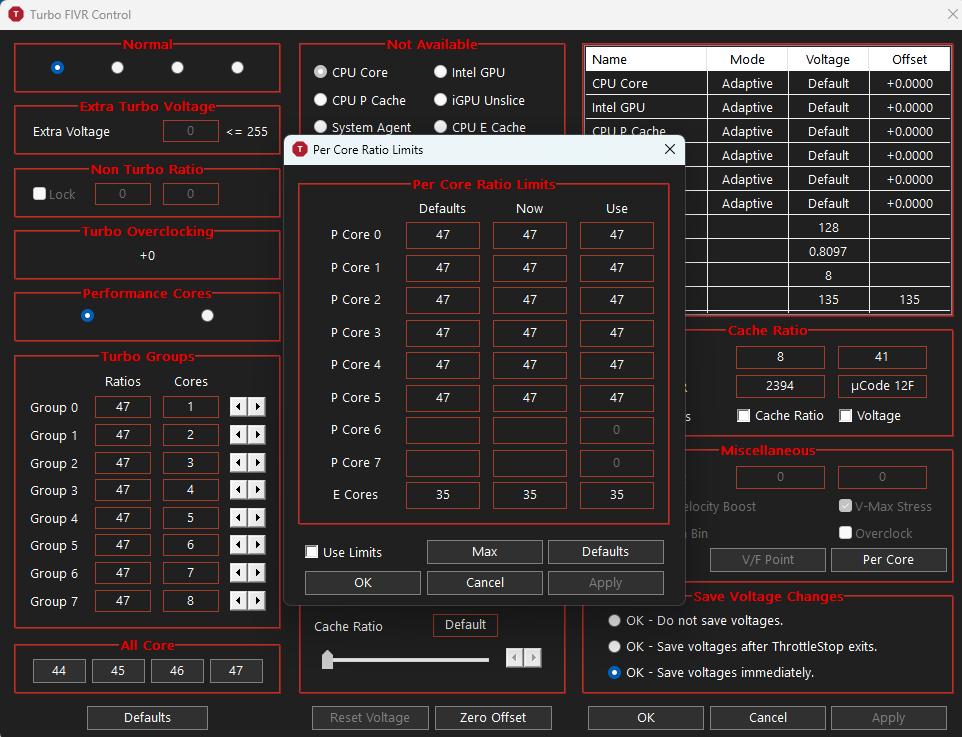Select the second Performance Cores radio button
This screenshot has width=962, height=737.
pyautogui.click(x=207, y=315)
